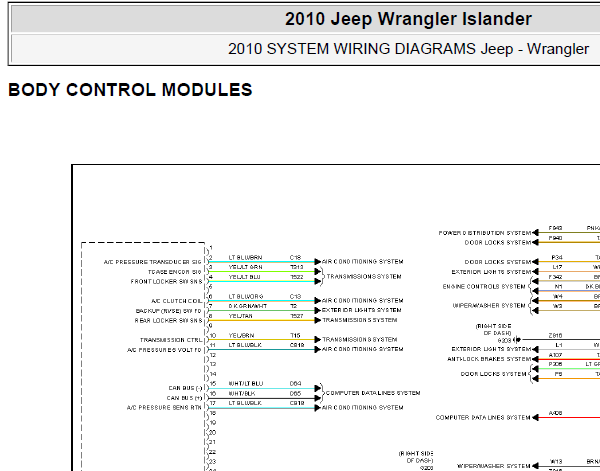Click "EXTERIOR LIGHTS SYSTEM" beside the DK GRN/WHT wire
The height and width of the screenshot is (471, 600).
362,310
